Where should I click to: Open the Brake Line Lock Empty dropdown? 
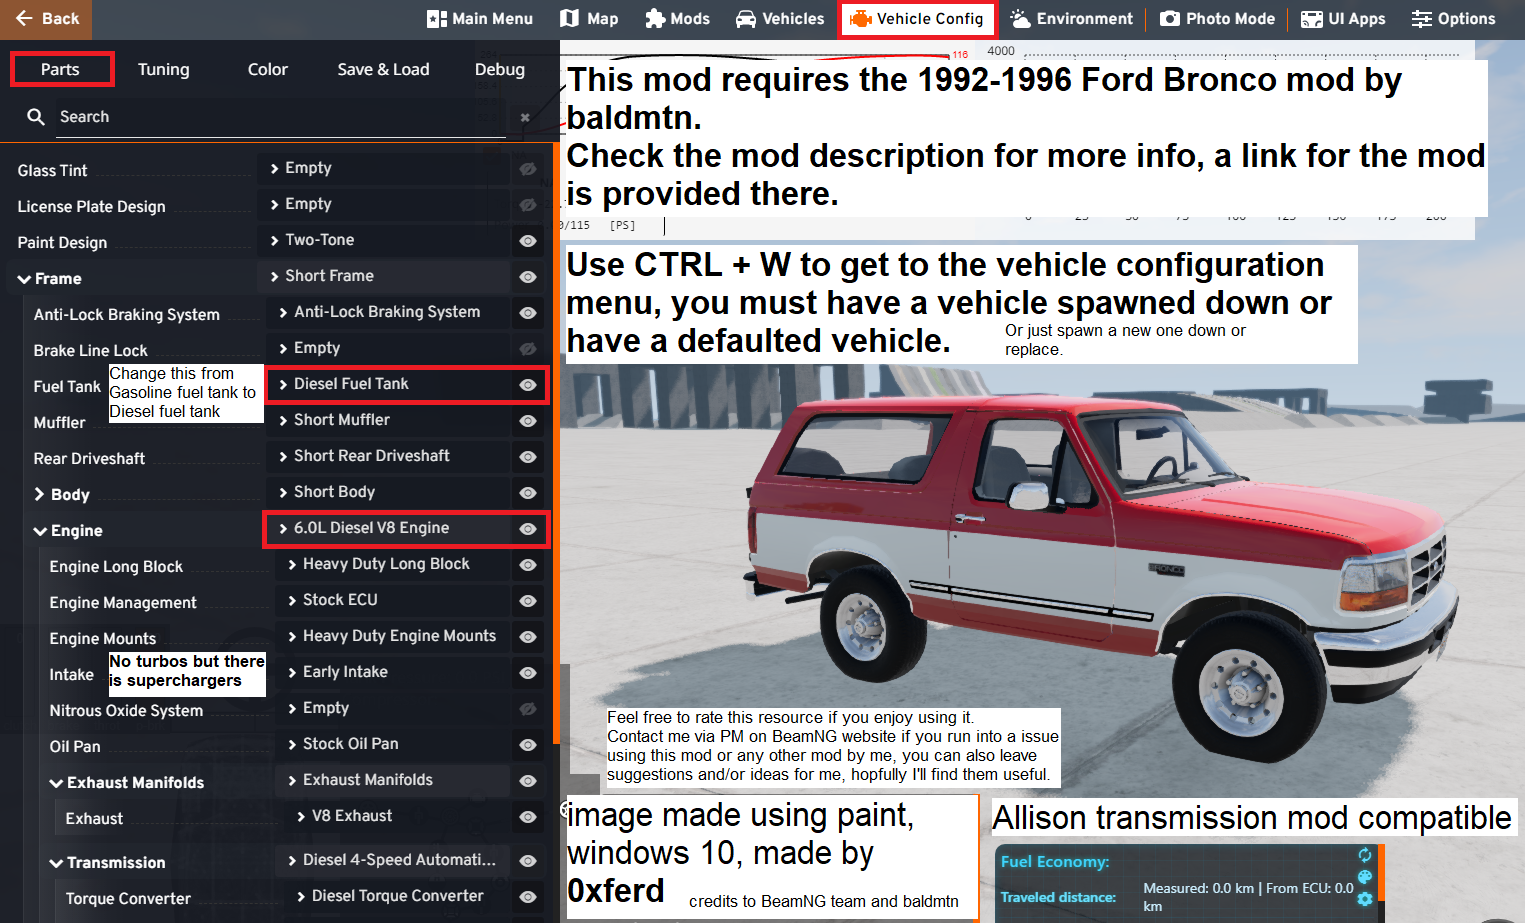point(388,348)
